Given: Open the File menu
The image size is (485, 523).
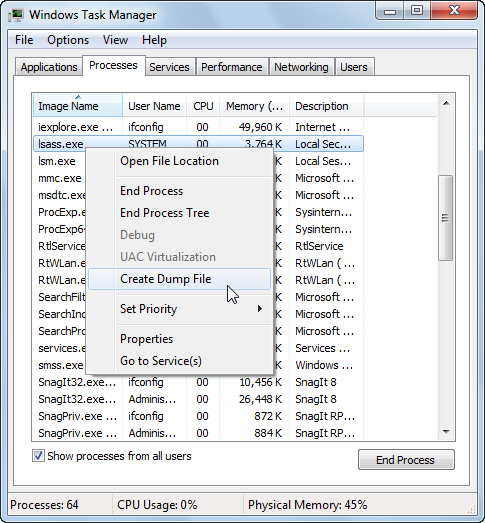Looking at the screenshot, I should coord(24,40).
